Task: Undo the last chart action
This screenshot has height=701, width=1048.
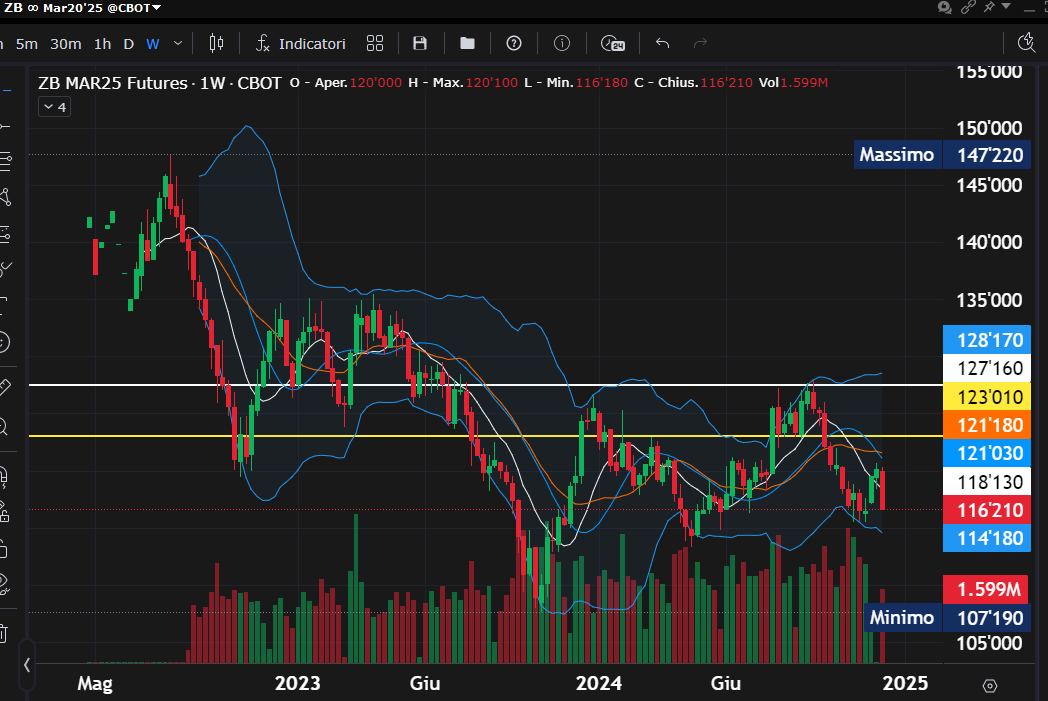Action: pyautogui.click(x=661, y=43)
